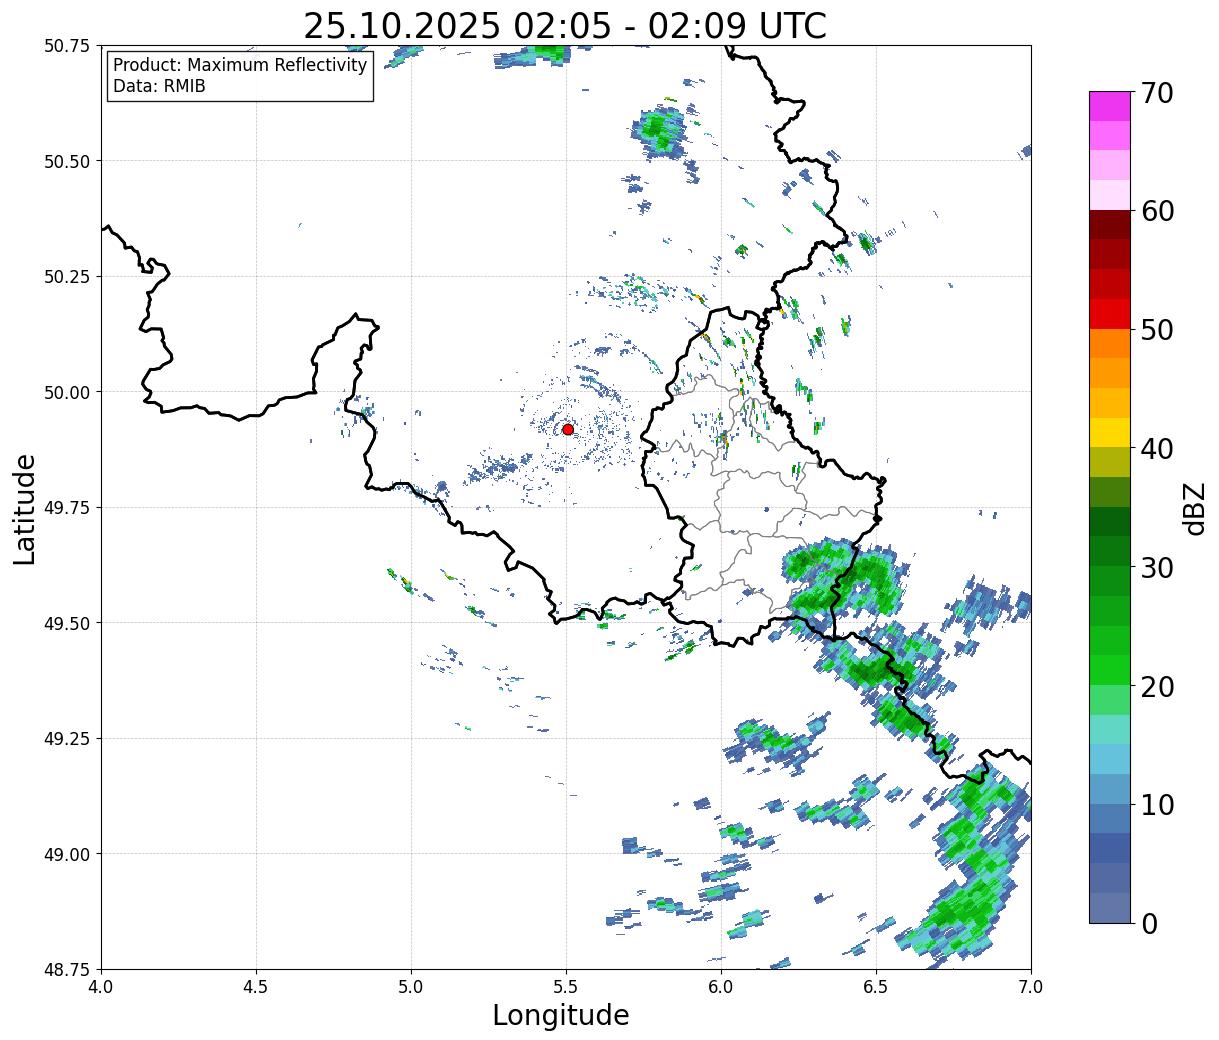Click the latitude tick label 50.25

click(x=67, y=277)
